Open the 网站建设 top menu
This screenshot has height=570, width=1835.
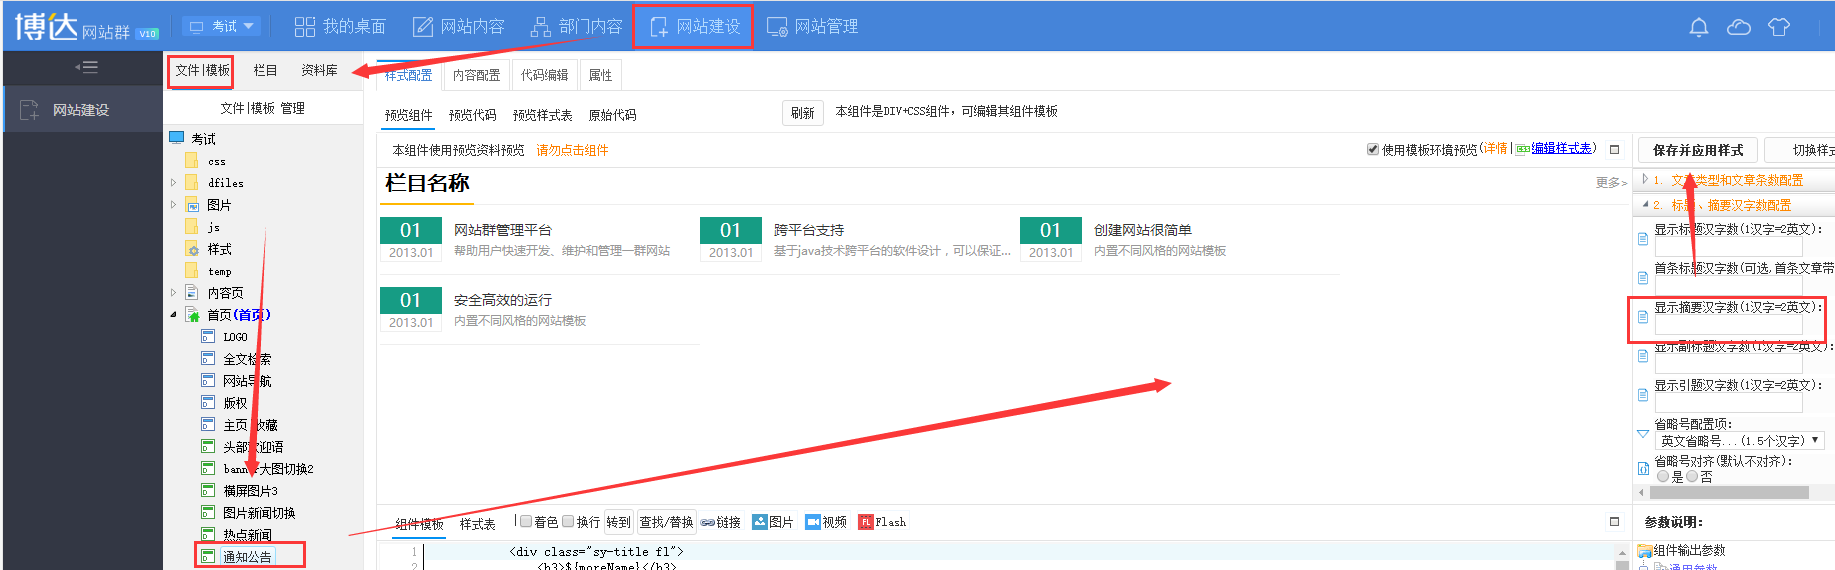[695, 27]
